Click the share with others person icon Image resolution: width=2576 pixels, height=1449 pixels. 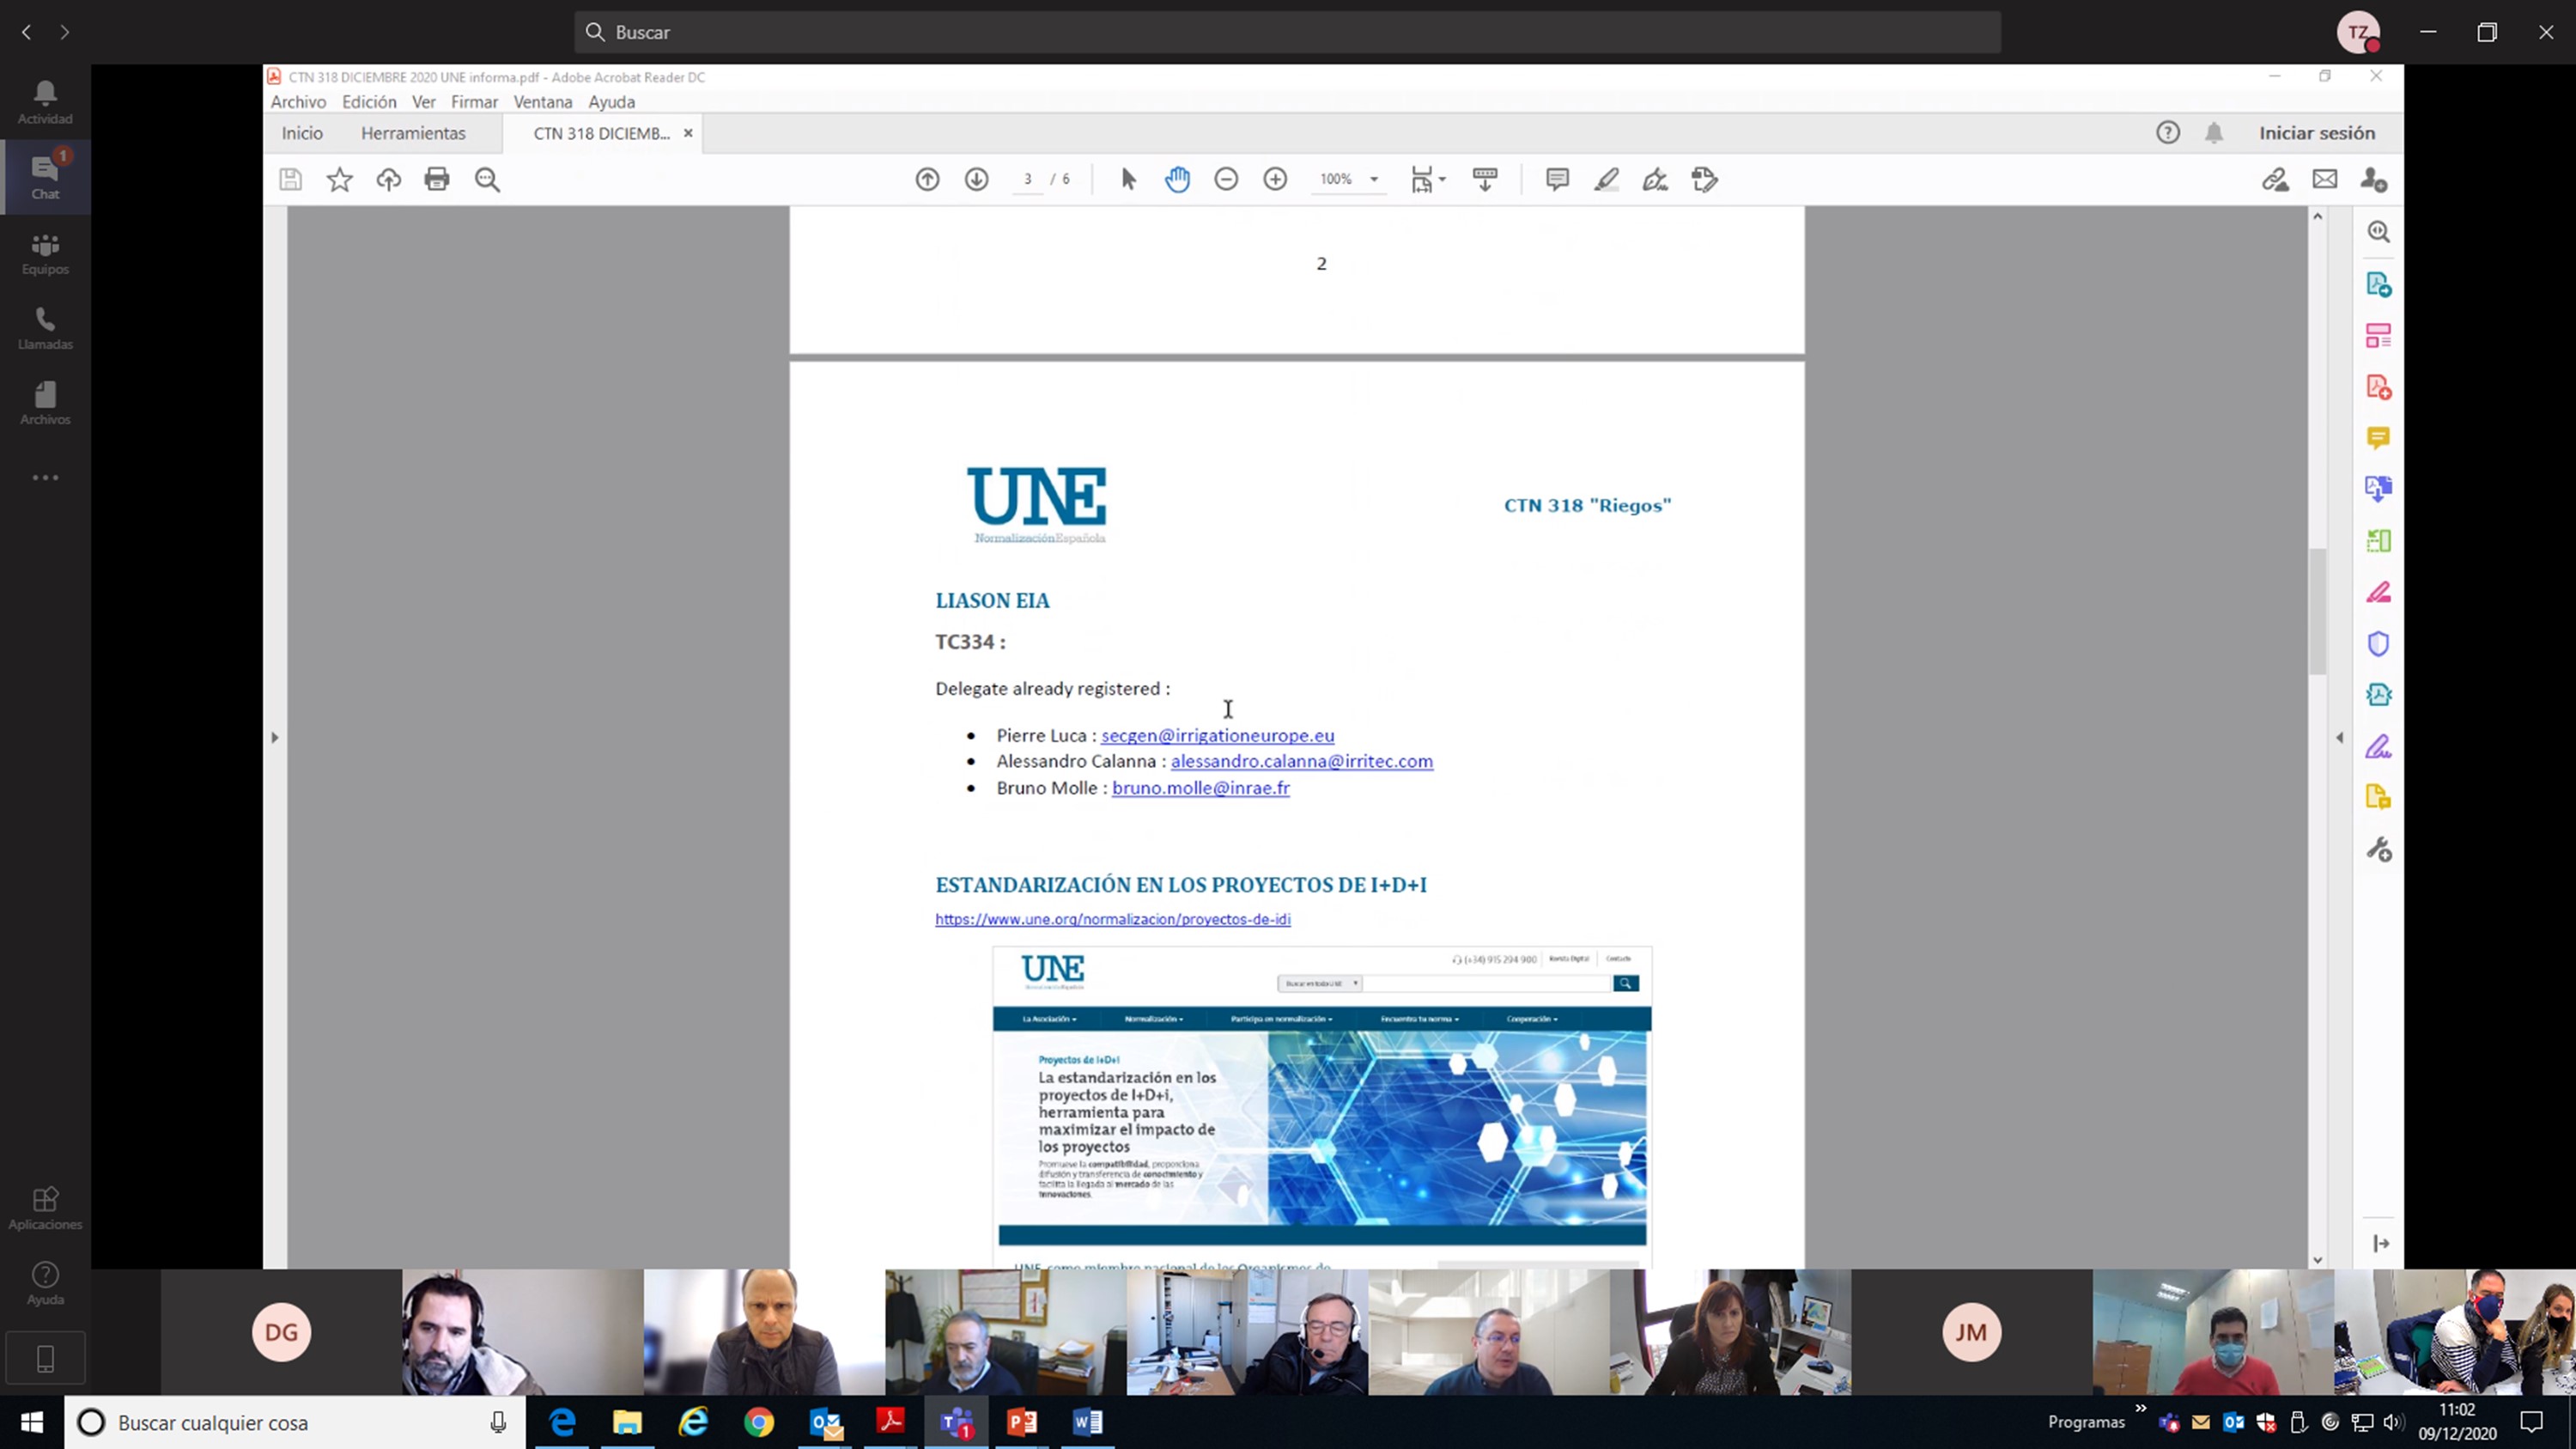coord(2373,180)
